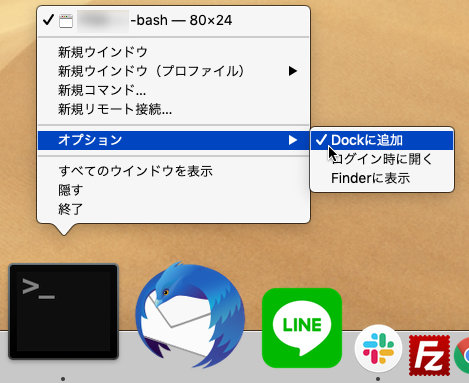469x383 pixels.
Task: Choose すべてのウインドウを表示
Action: (173, 171)
